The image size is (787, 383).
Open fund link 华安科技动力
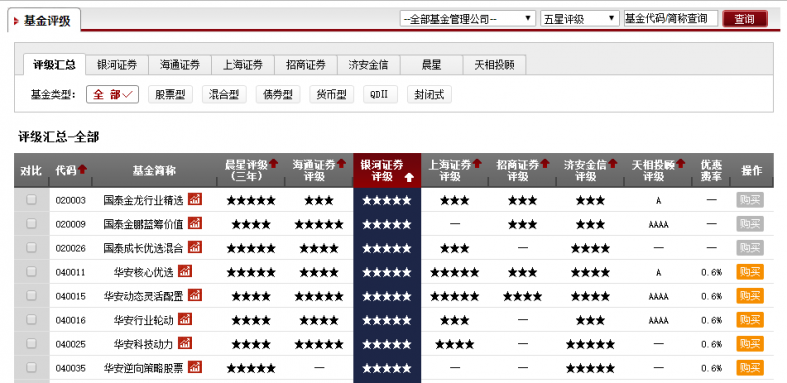click(144, 344)
